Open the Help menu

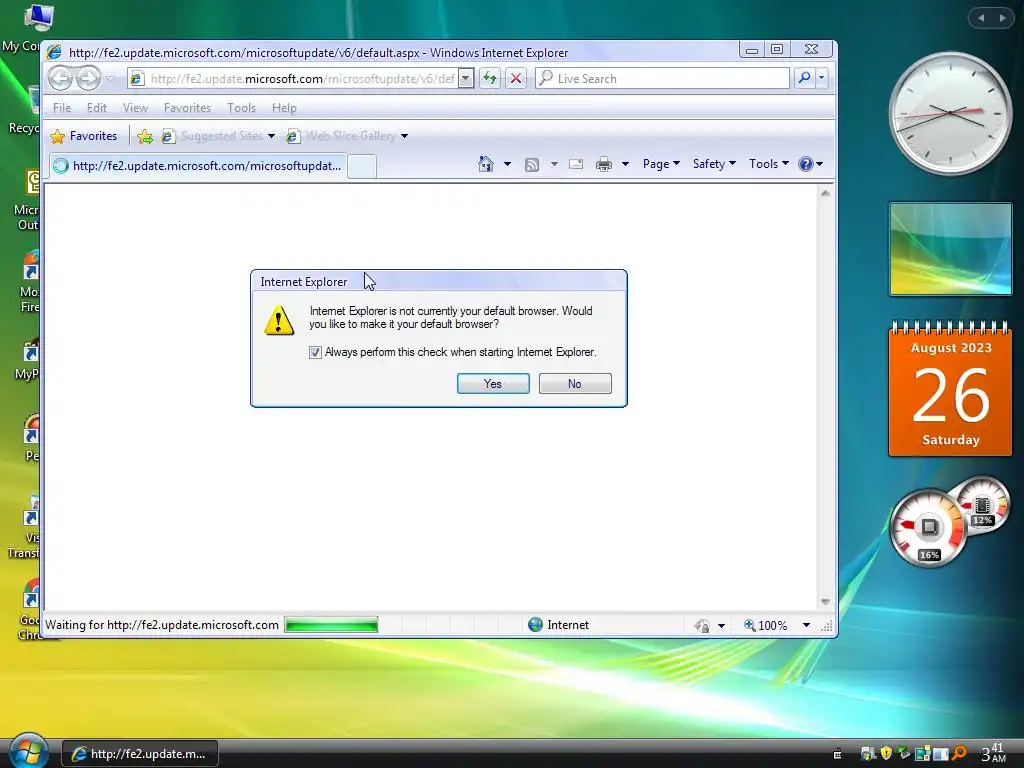coord(284,108)
